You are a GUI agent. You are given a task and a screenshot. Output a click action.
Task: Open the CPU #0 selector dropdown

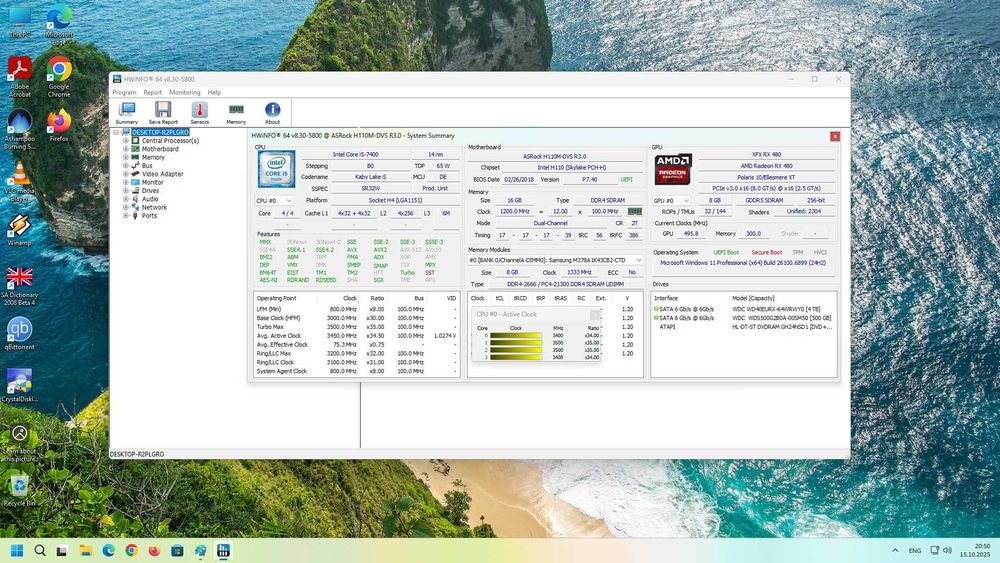point(289,200)
